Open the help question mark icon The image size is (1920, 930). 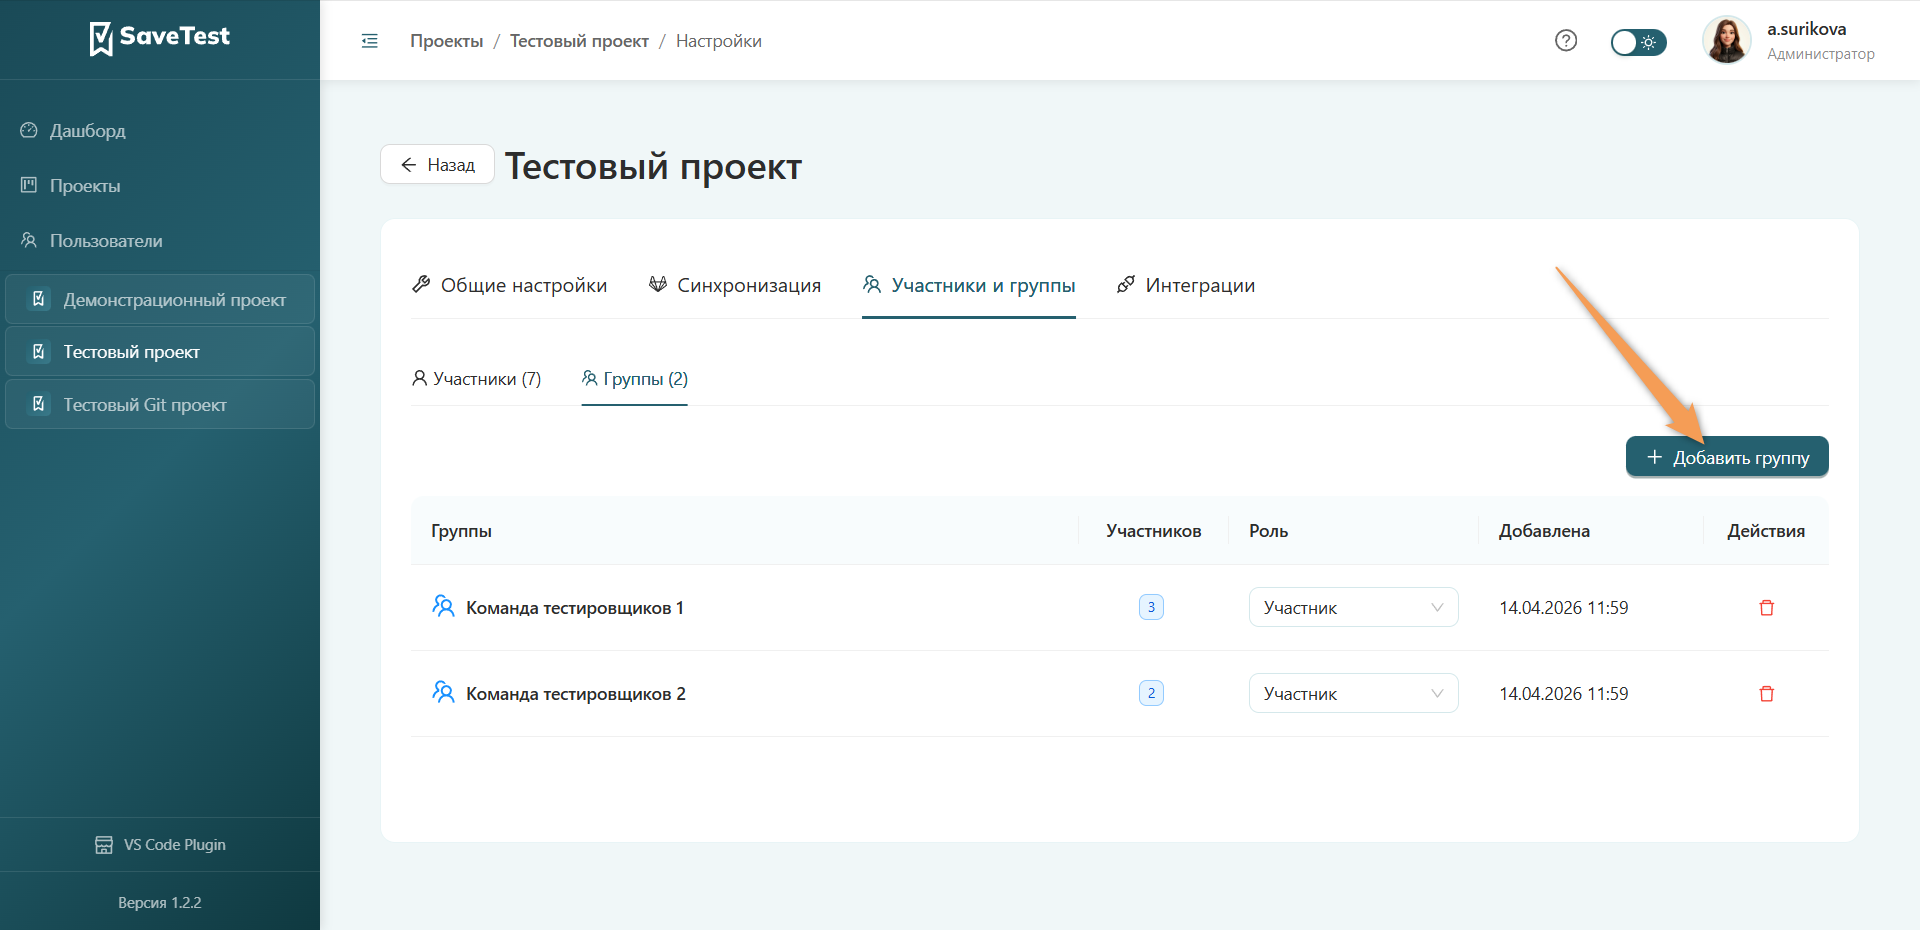[1566, 41]
